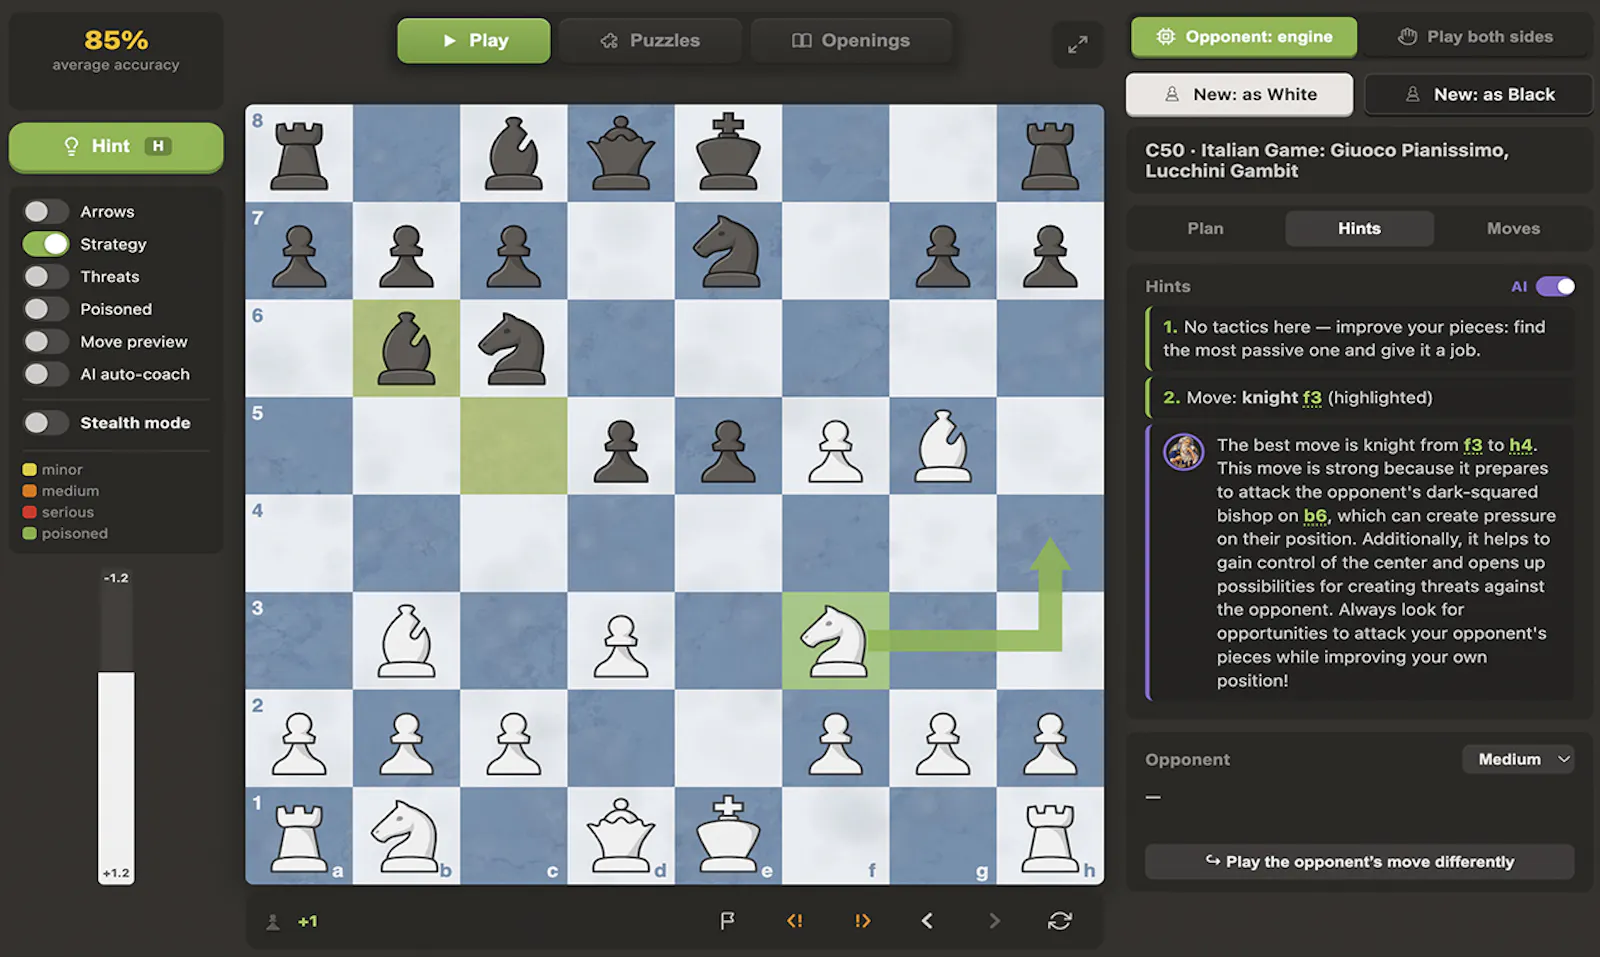The width and height of the screenshot is (1600, 957).
Task: Open the opponent difficulty Medium dropdown
Action: click(x=1518, y=759)
